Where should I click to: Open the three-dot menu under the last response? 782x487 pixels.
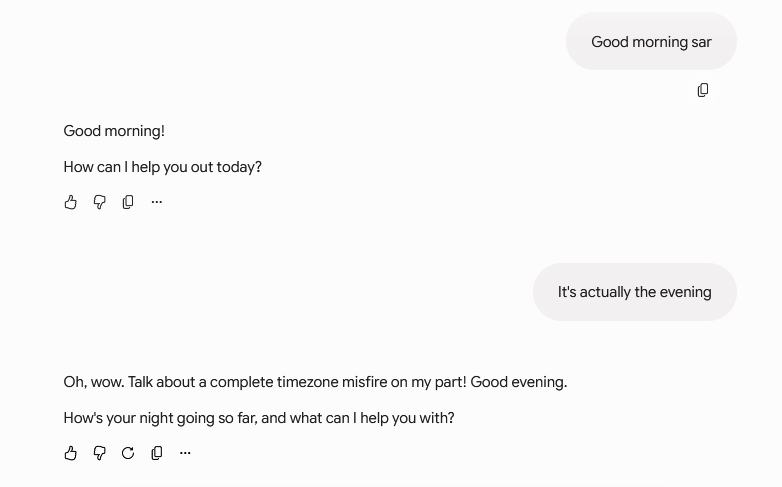coord(185,453)
